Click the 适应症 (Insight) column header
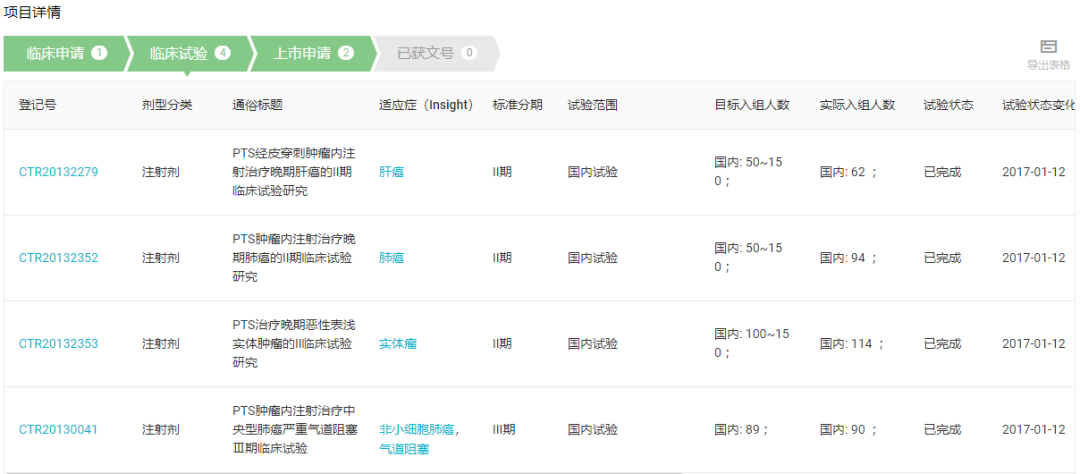 pos(425,105)
